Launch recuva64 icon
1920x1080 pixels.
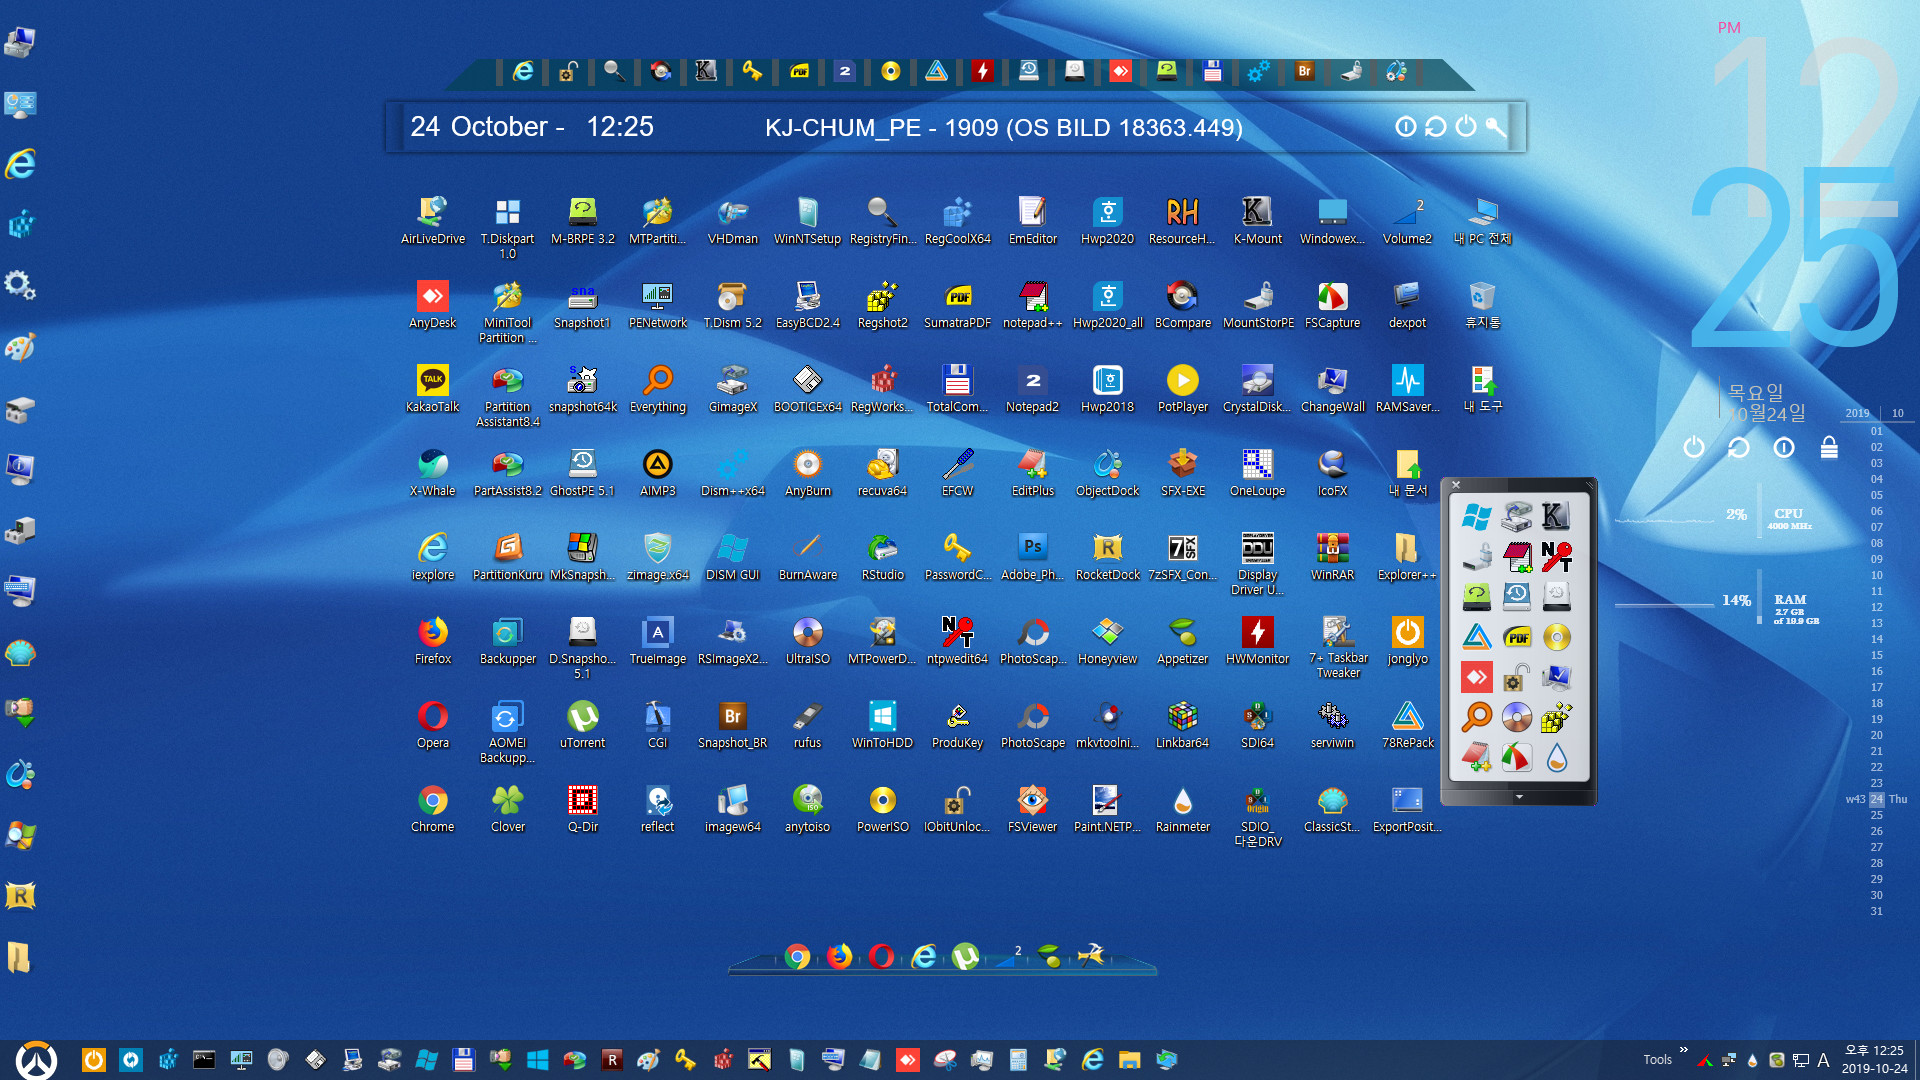pyautogui.click(x=882, y=472)
